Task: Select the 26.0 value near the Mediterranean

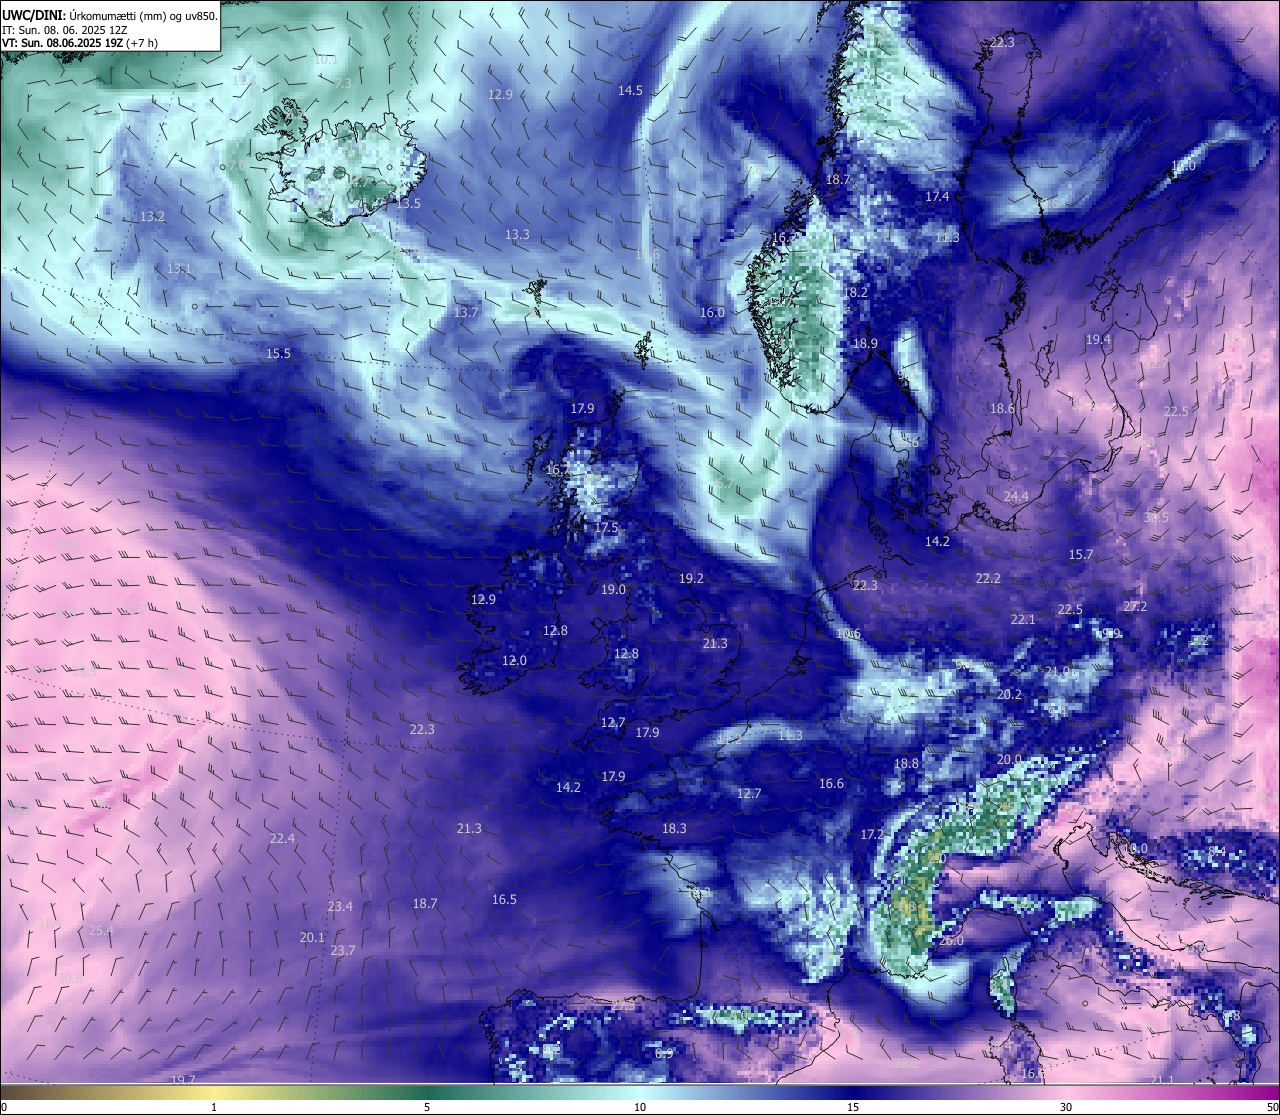Action: (951, 940)
